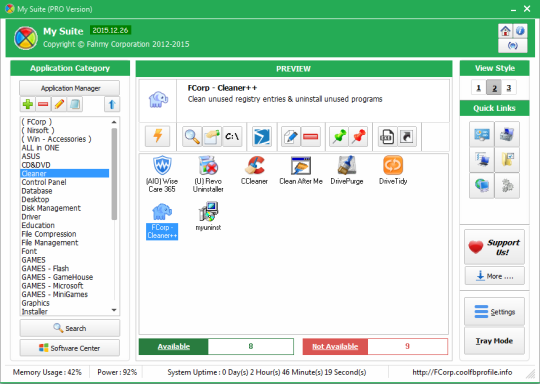Select the (AIO) Wise Care 365 icon
The image size is (540, 384).
click(x=162, y=174)
